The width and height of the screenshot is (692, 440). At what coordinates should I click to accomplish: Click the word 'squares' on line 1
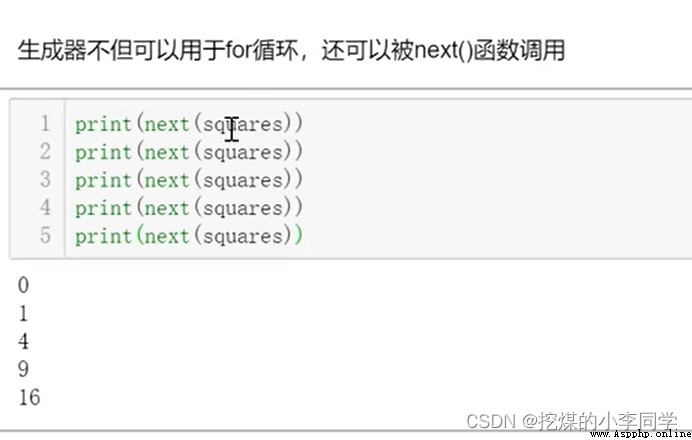[243, 125]
